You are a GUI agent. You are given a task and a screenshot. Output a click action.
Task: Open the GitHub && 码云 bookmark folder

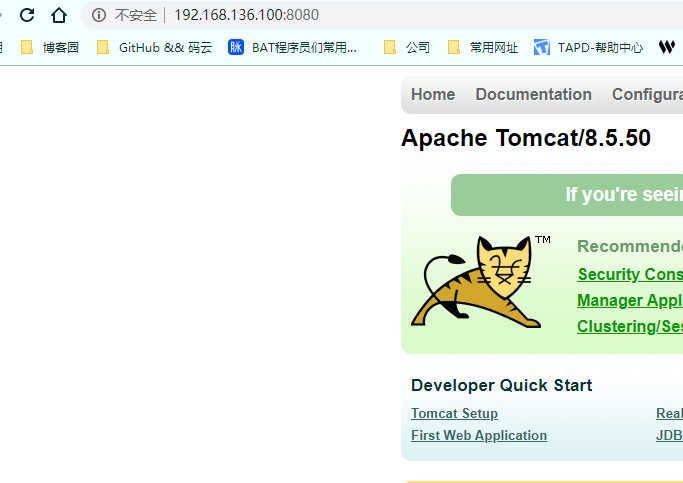pyautogui.click(x=154, y=47)
